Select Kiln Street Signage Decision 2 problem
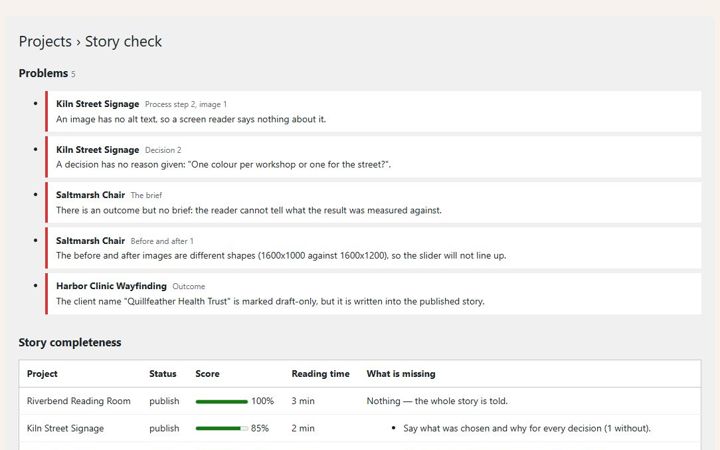720x450 pixels. [x=373, y=157]
